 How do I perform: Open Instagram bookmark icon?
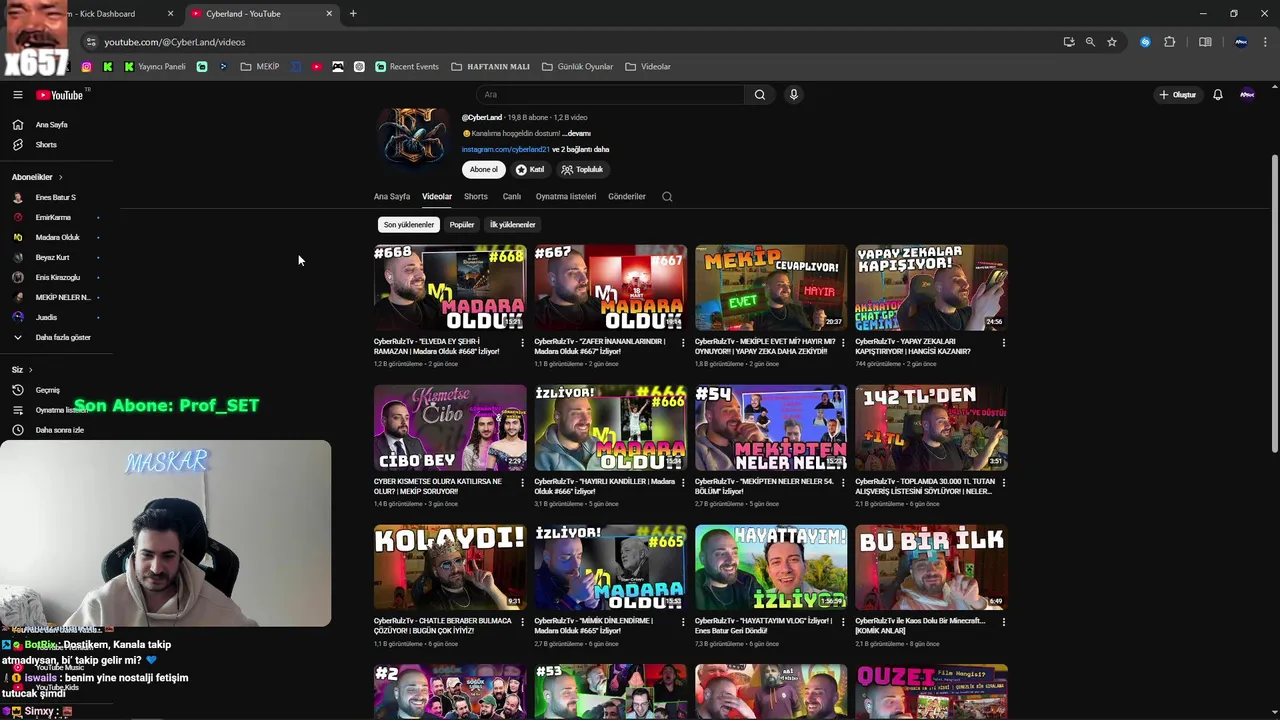tap(86, 67)
